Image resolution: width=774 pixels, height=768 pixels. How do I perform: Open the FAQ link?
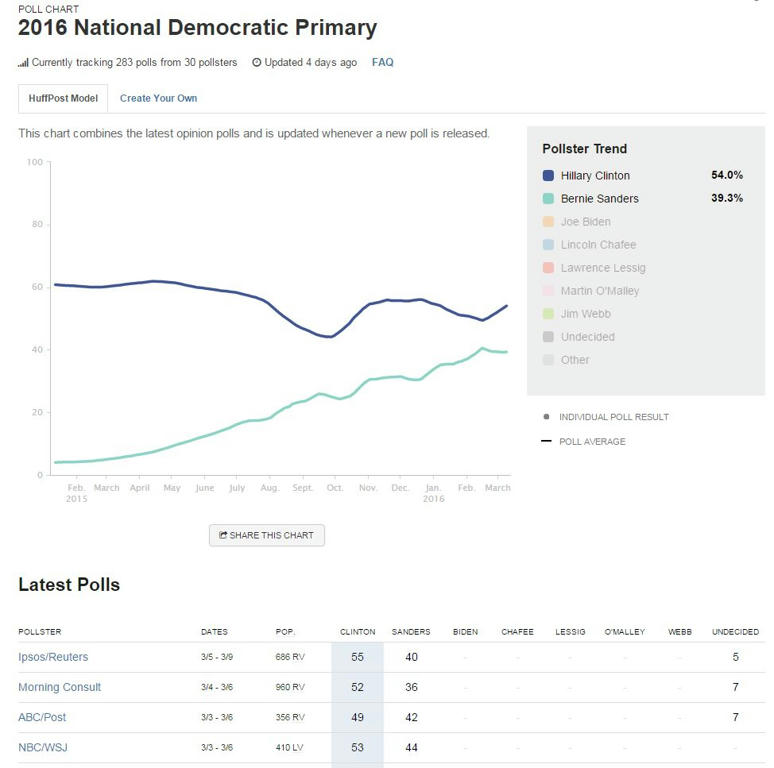click(x=382, y=62)
